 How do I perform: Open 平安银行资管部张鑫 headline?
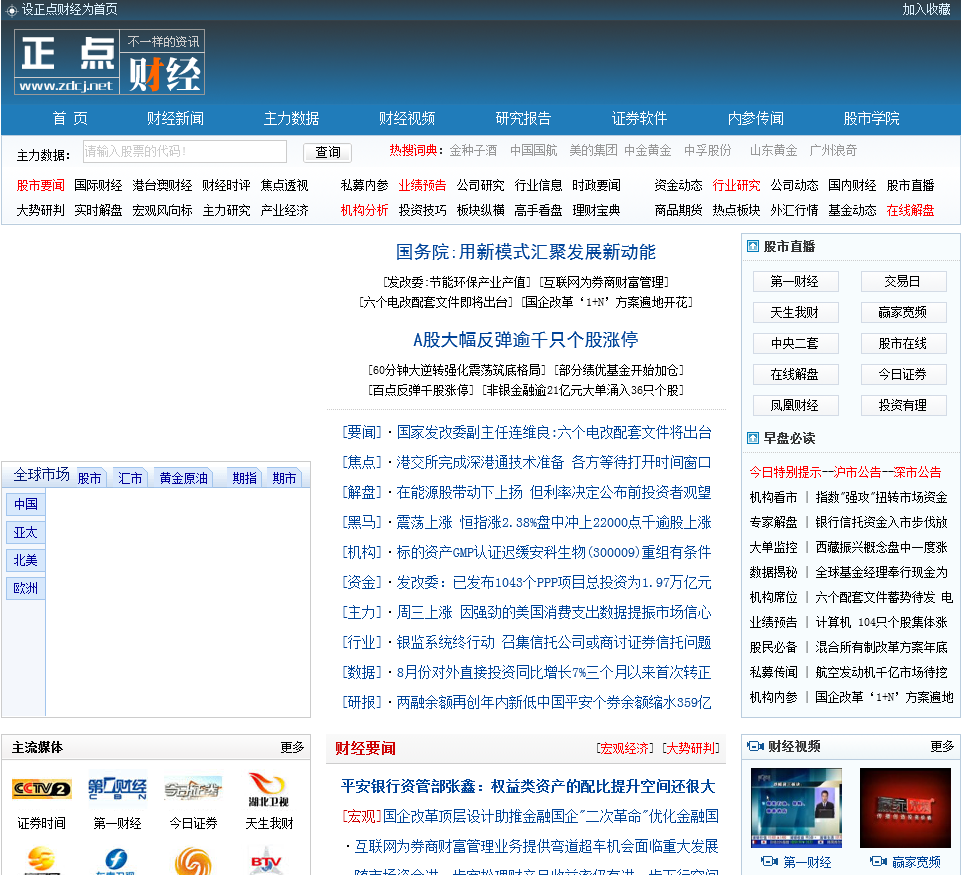pyautogui.click(x=528, y=787)
